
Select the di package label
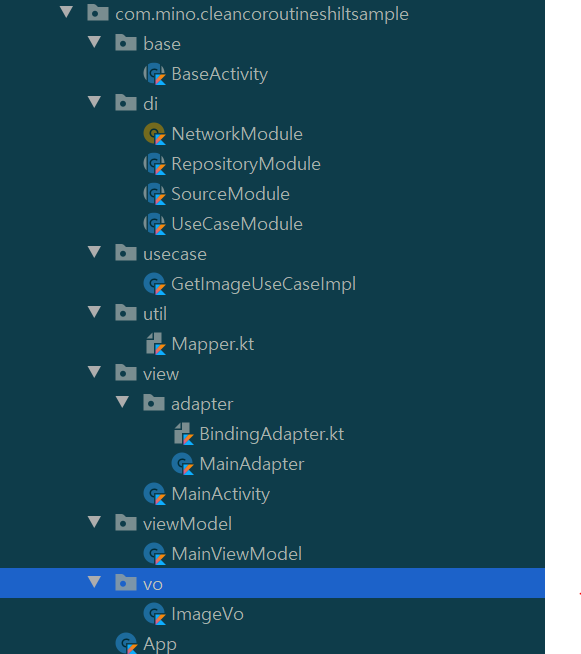[x=151, y=104]
